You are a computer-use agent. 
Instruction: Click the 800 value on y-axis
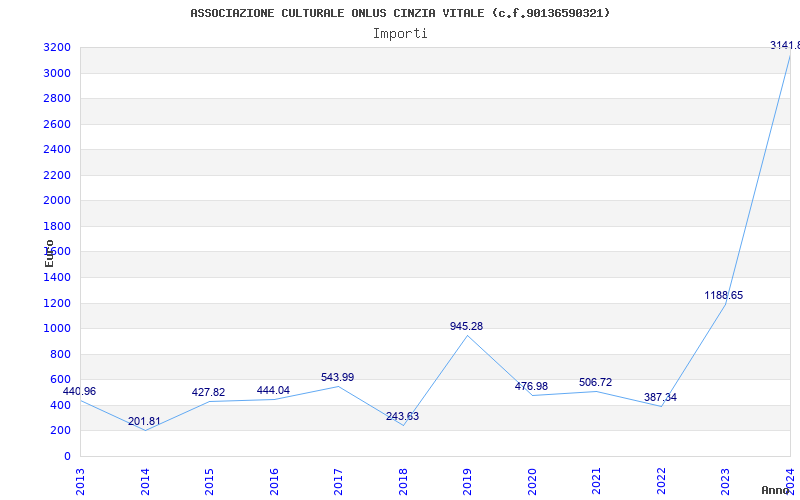pos(60,355)
